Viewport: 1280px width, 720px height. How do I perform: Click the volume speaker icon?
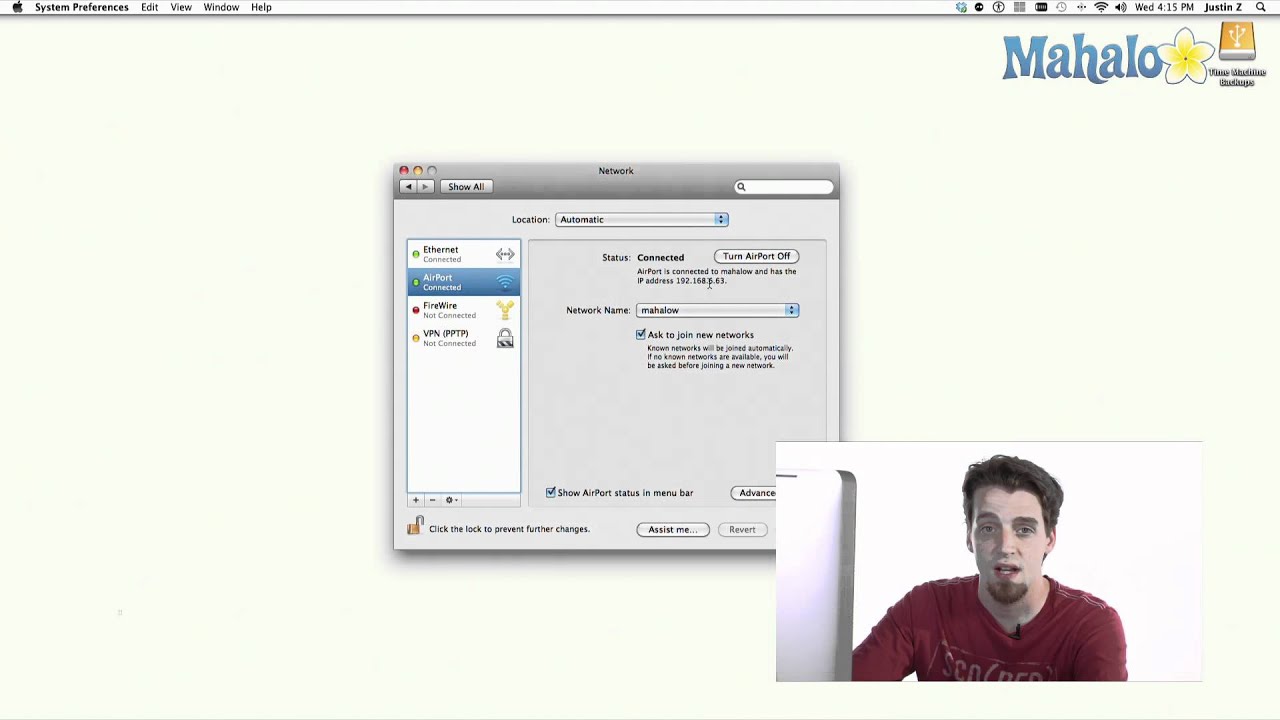(x=1121, y=7)
